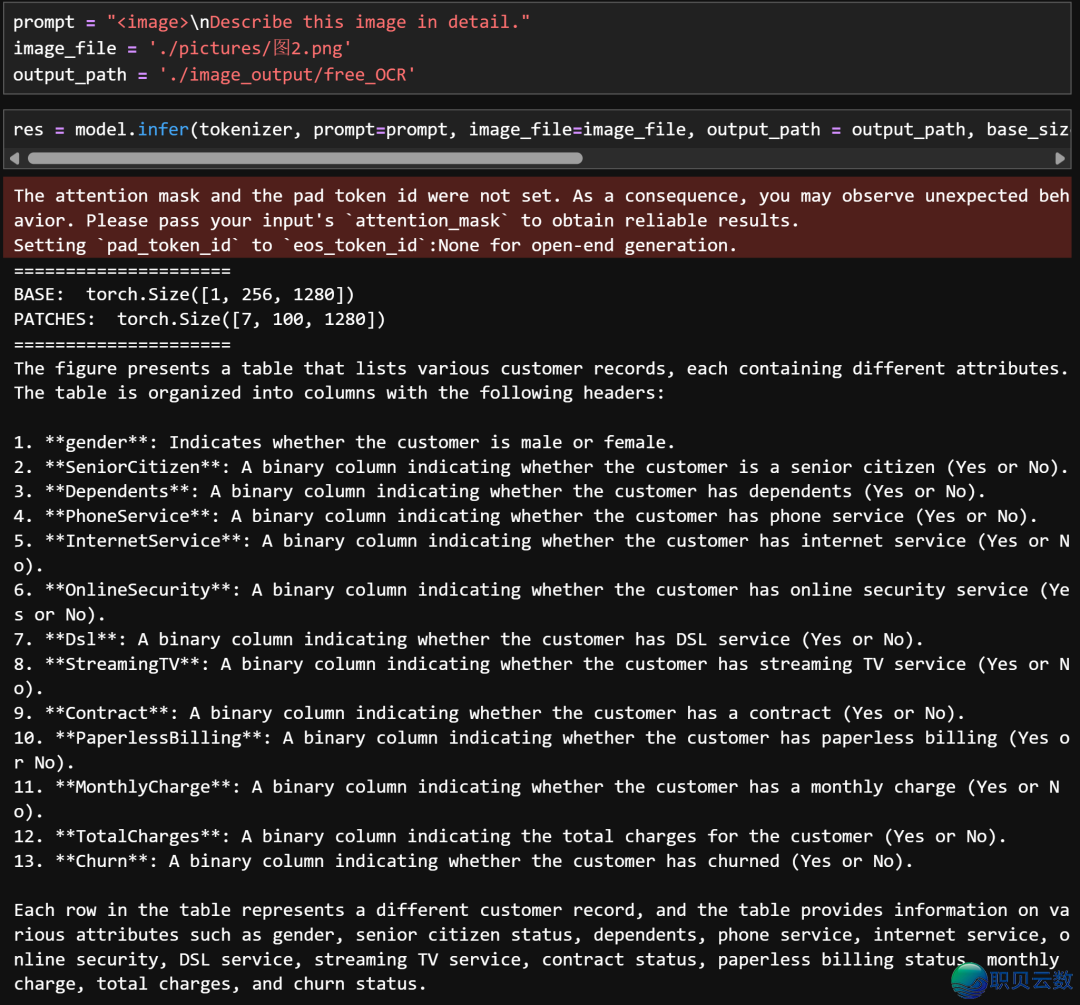Click the BASE torch.Size output line

(x=184, y=294)
